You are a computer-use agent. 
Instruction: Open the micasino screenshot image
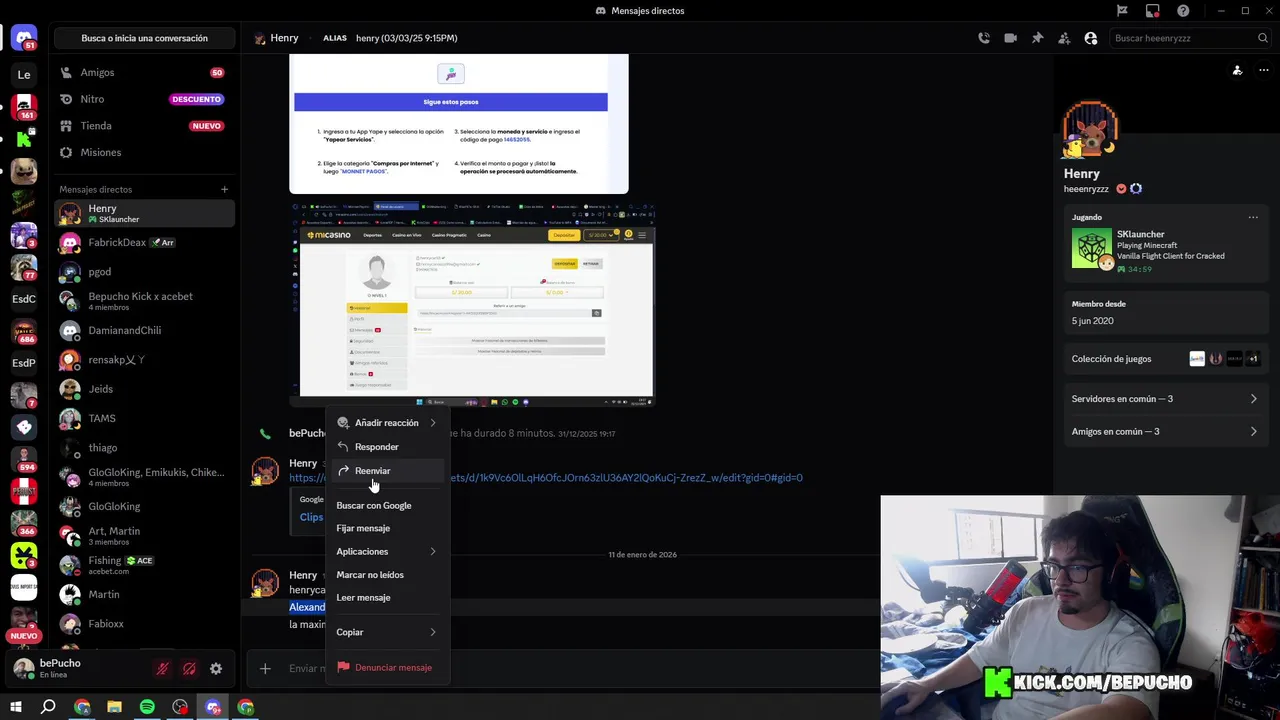click(x=473, y=304)
